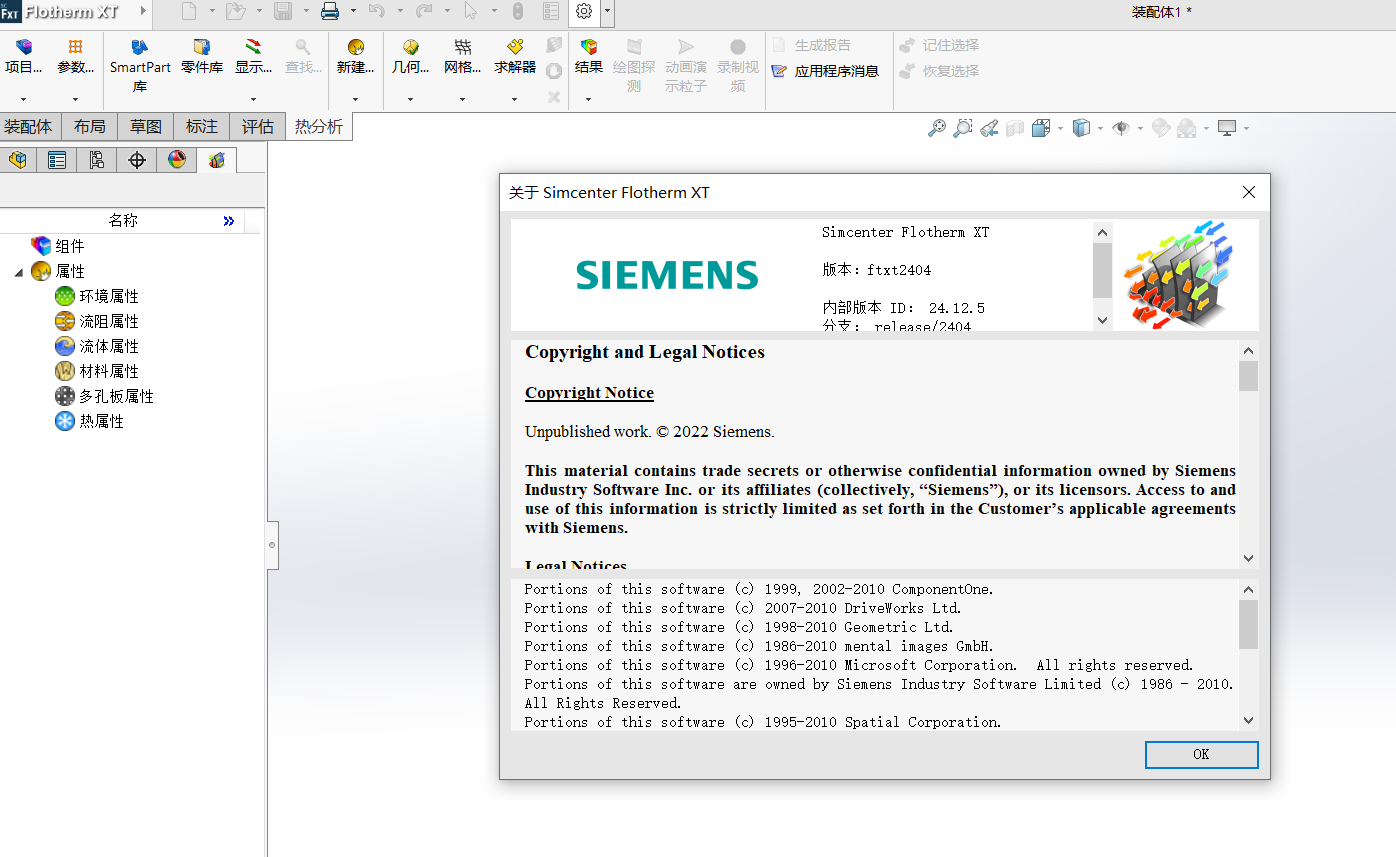1396x857 pixels.
Task: Click the View Orientation cube icon
Action: coord(1041,128)
